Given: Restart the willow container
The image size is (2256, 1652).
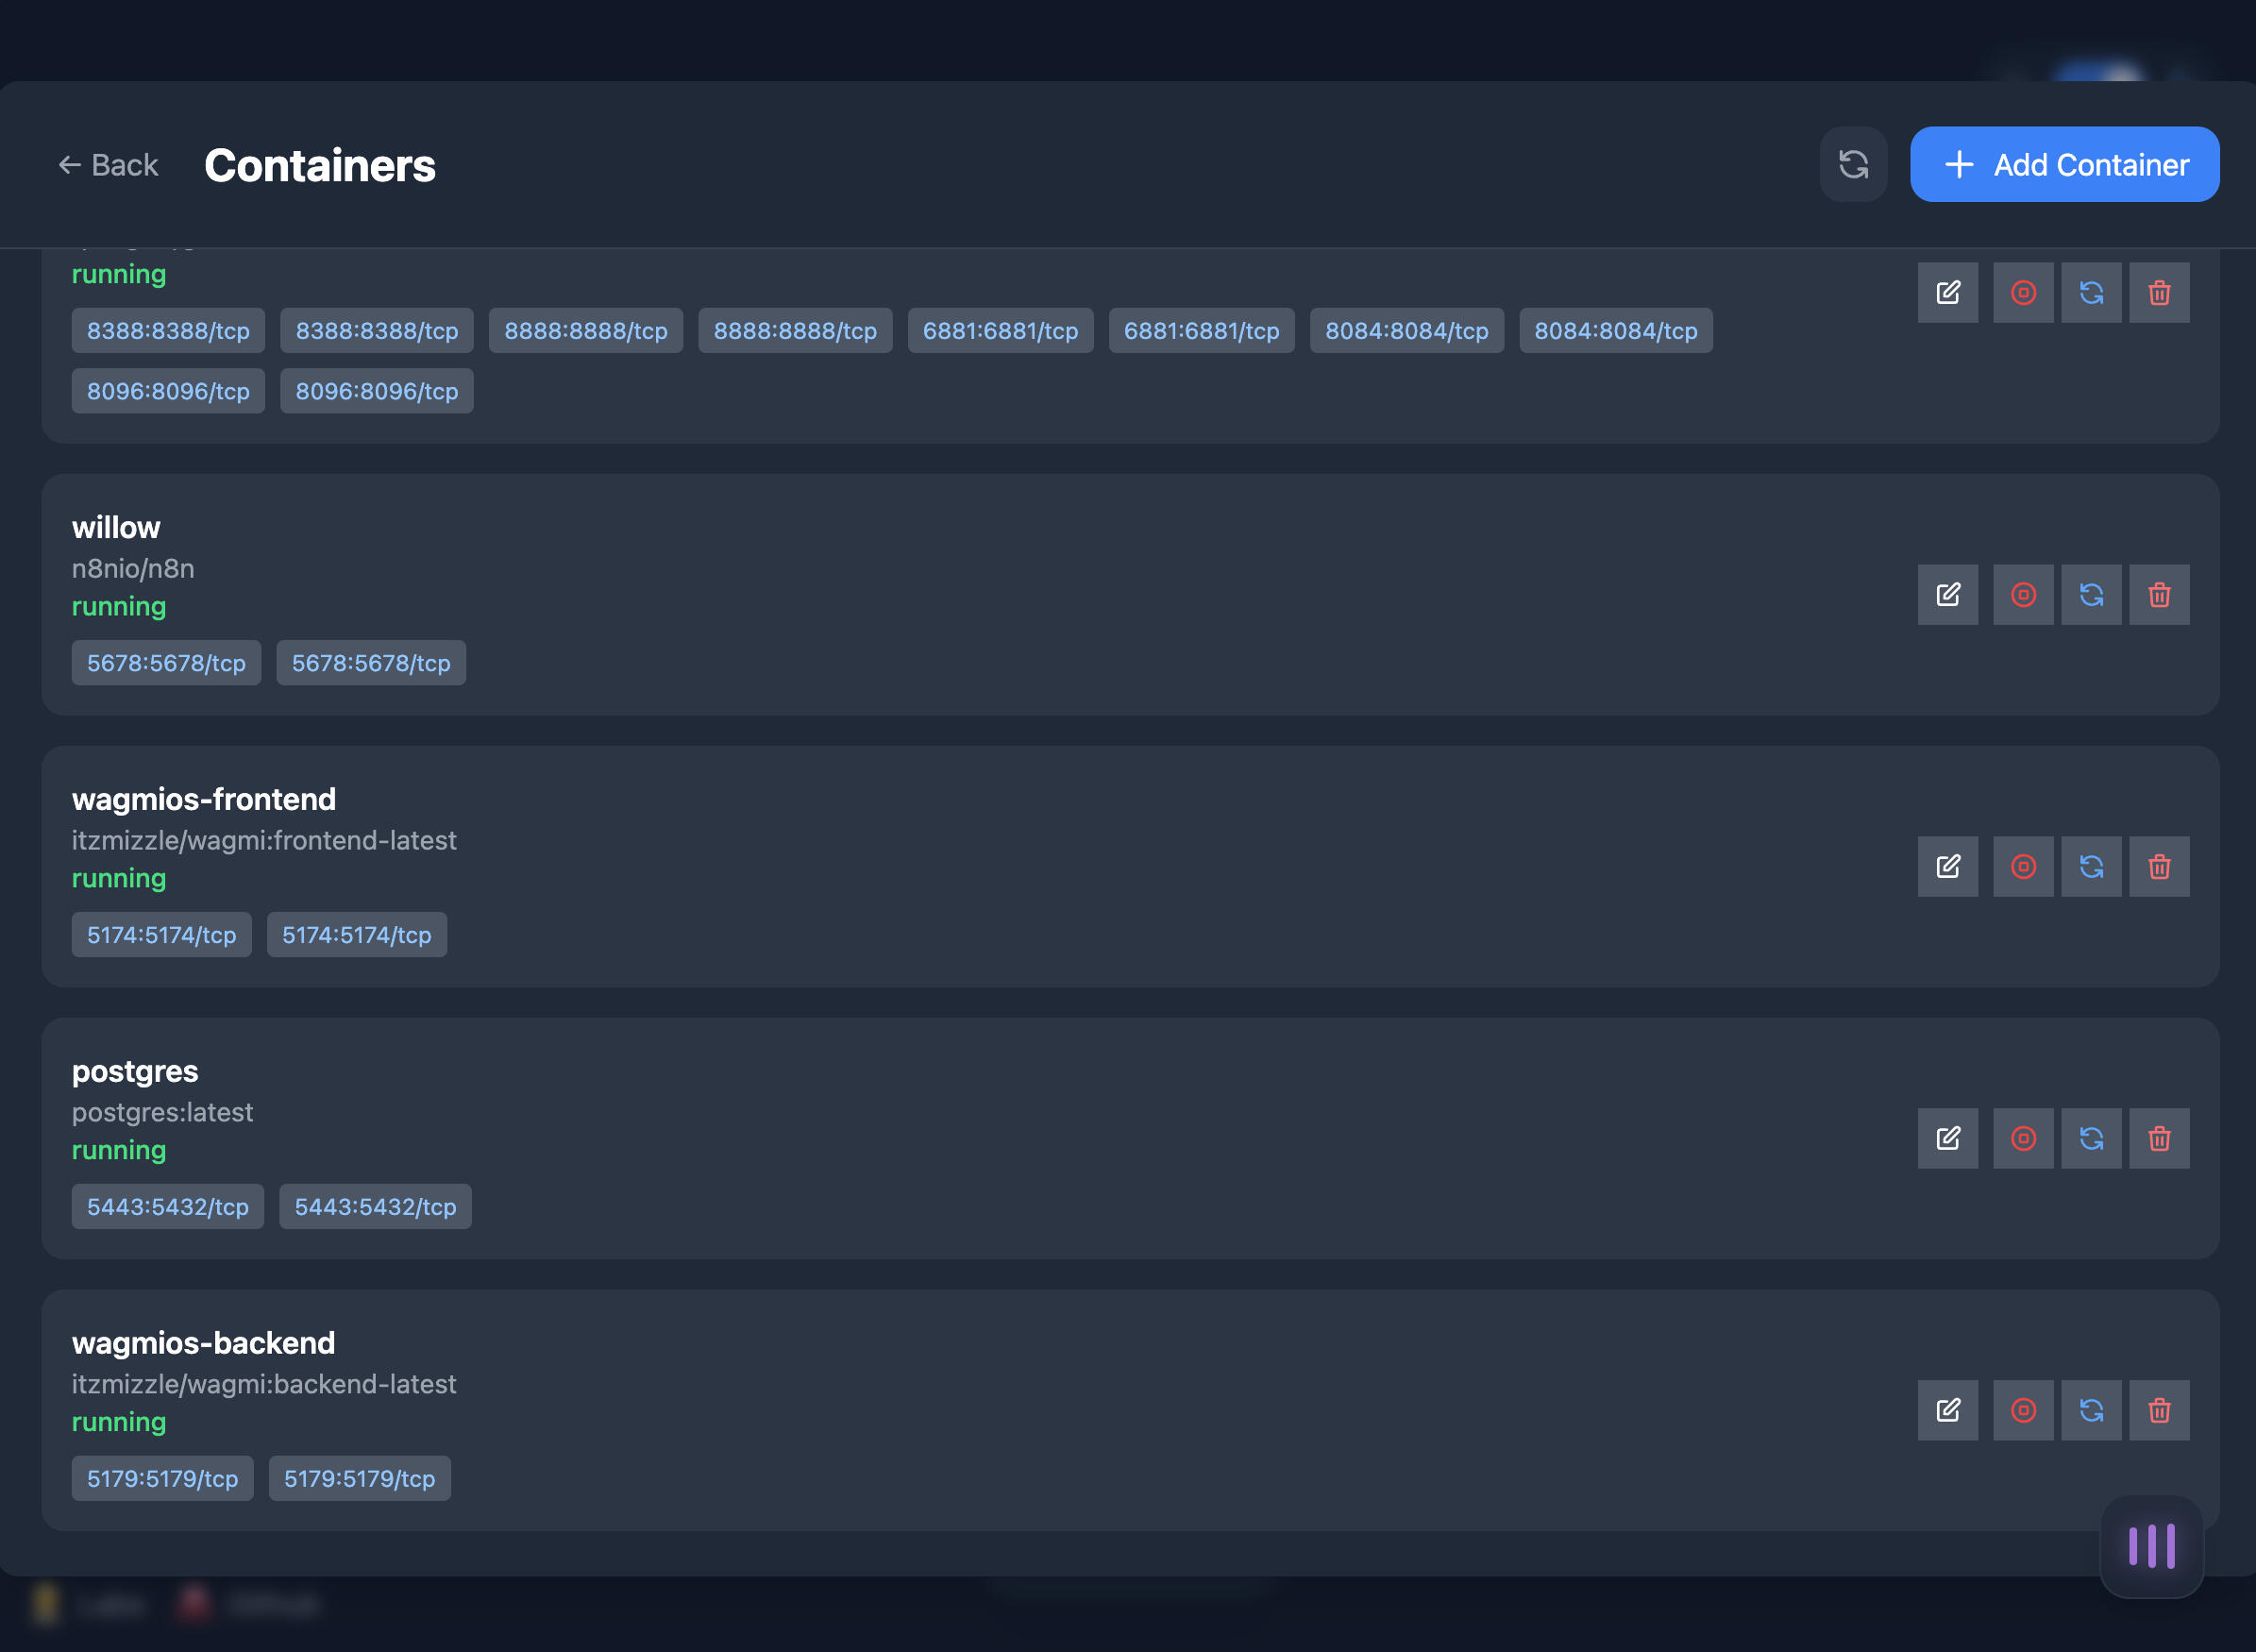Looking at the screenshot, I should (x=2091, y=595).
